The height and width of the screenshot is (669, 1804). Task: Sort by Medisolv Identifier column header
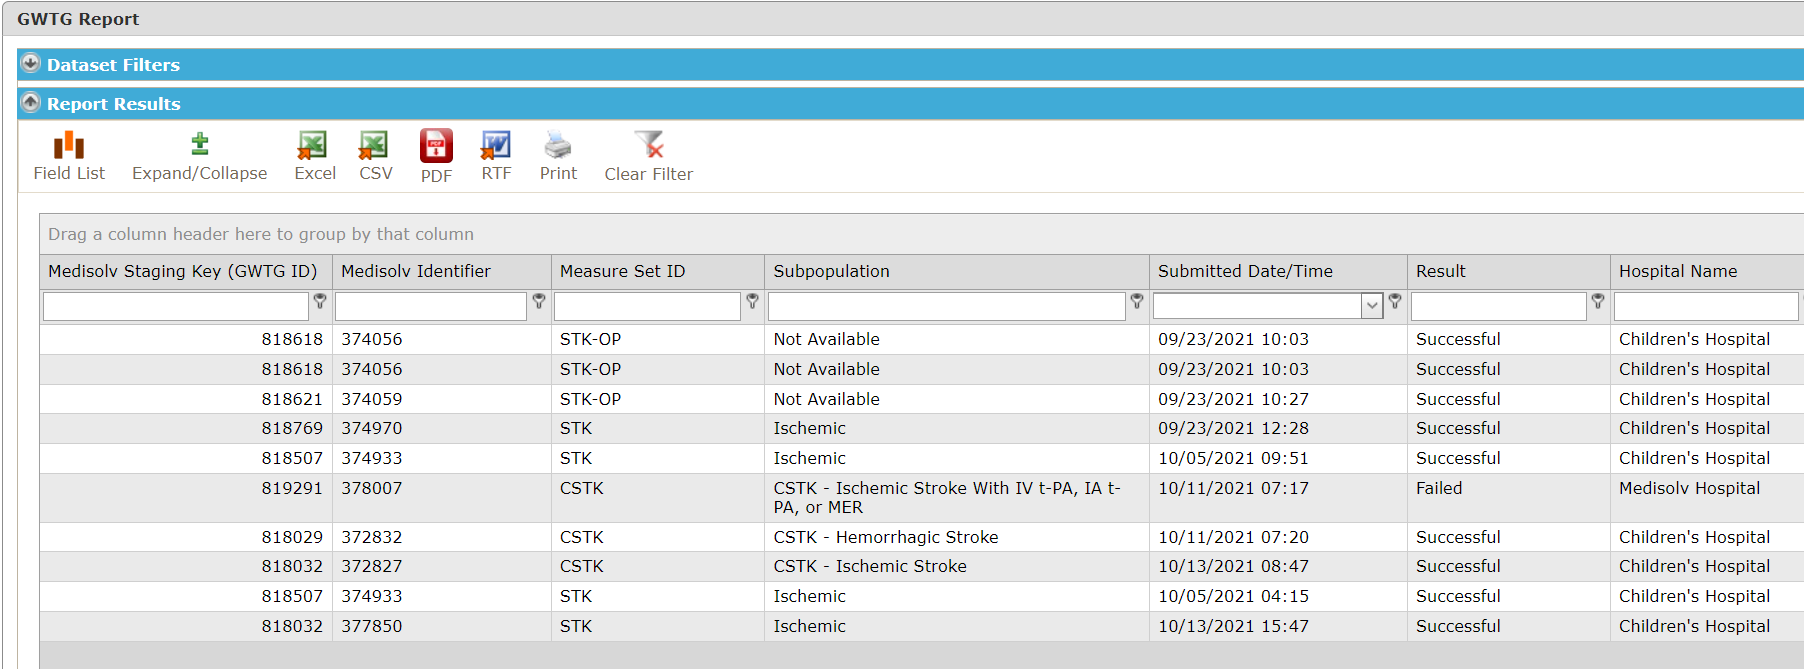point(416,271)
